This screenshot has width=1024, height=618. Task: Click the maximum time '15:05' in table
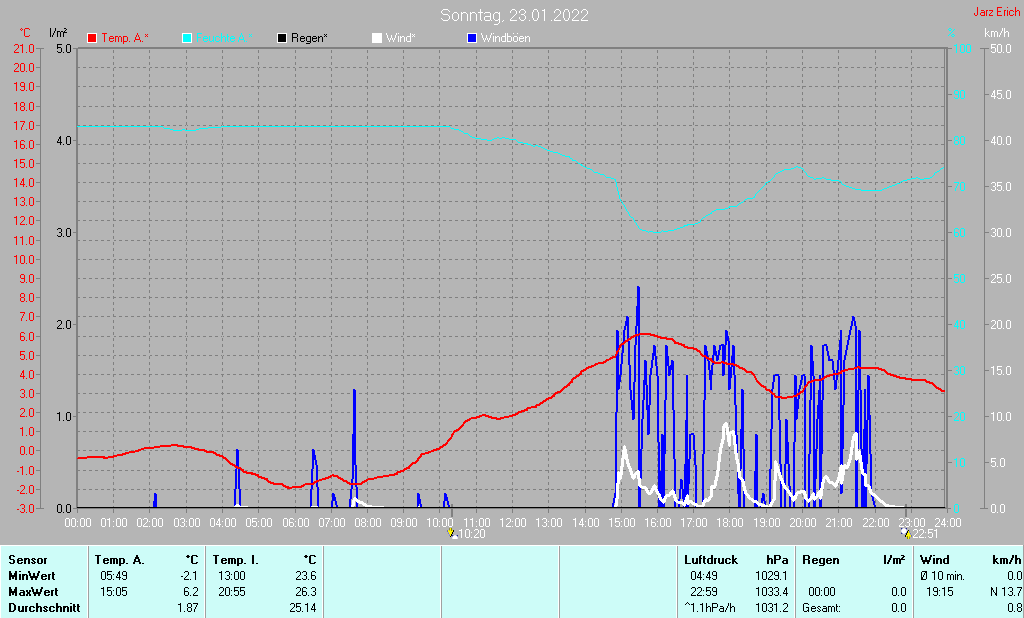pyautogui.click(x=114, y=592)
